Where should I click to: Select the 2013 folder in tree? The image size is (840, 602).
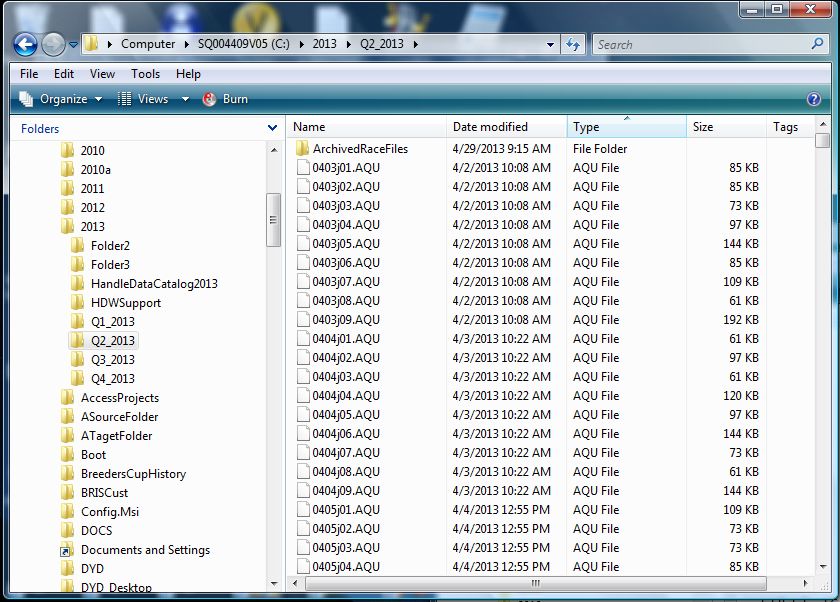tap(92, 227)
